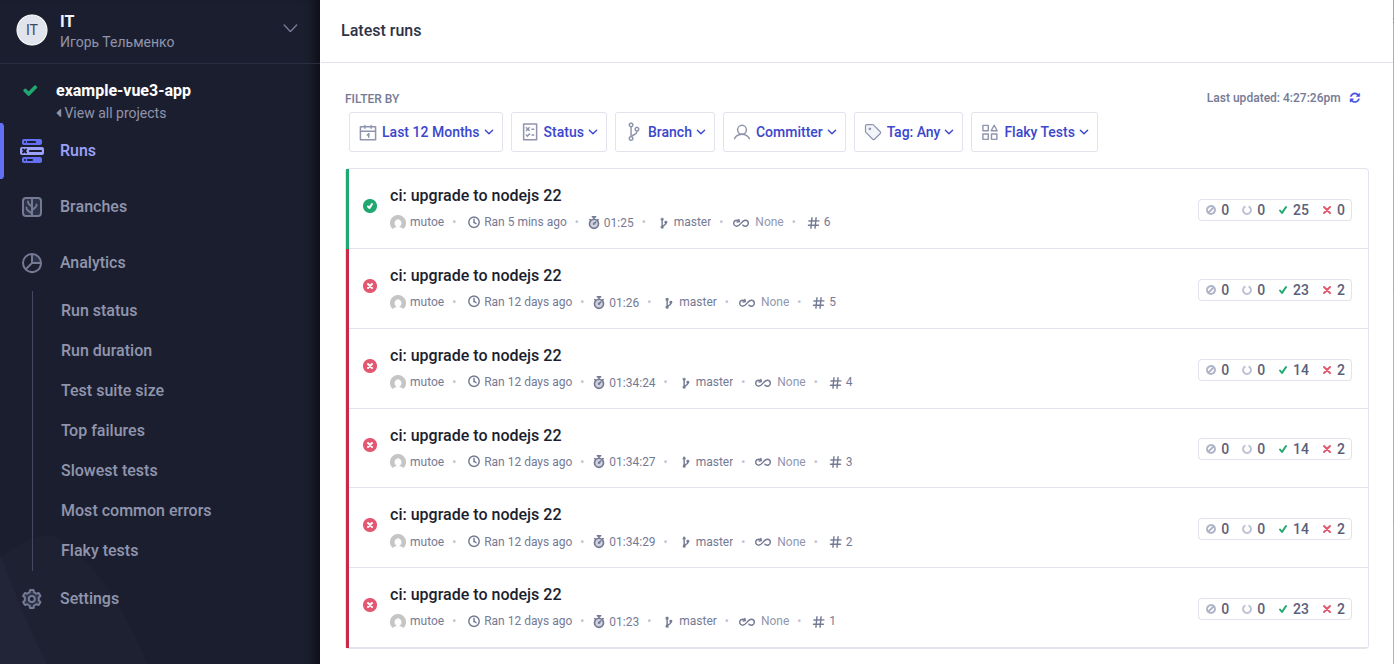Open the Flaky Tests filter dropdown
The image size is (1394, 664).
1034,132
